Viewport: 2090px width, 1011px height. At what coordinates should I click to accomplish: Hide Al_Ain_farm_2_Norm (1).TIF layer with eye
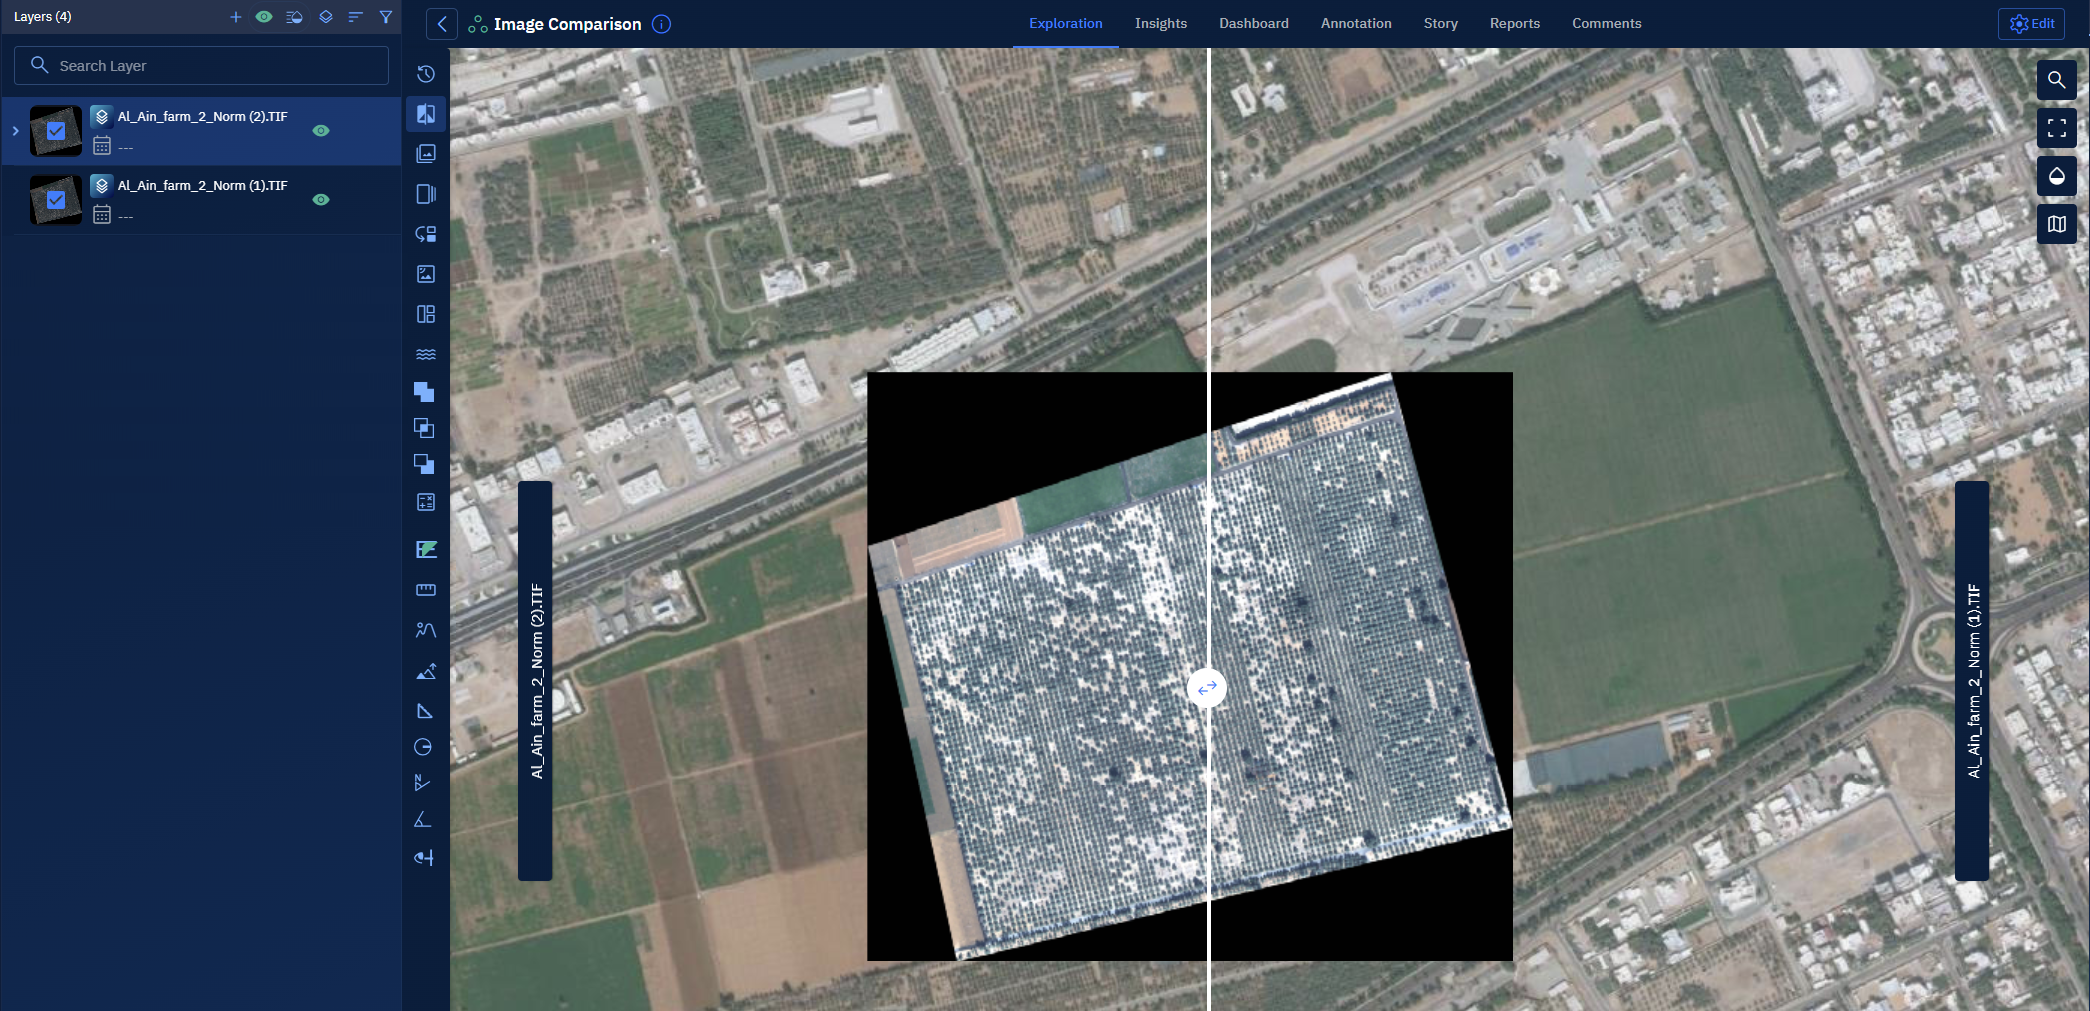click(321, 200)
